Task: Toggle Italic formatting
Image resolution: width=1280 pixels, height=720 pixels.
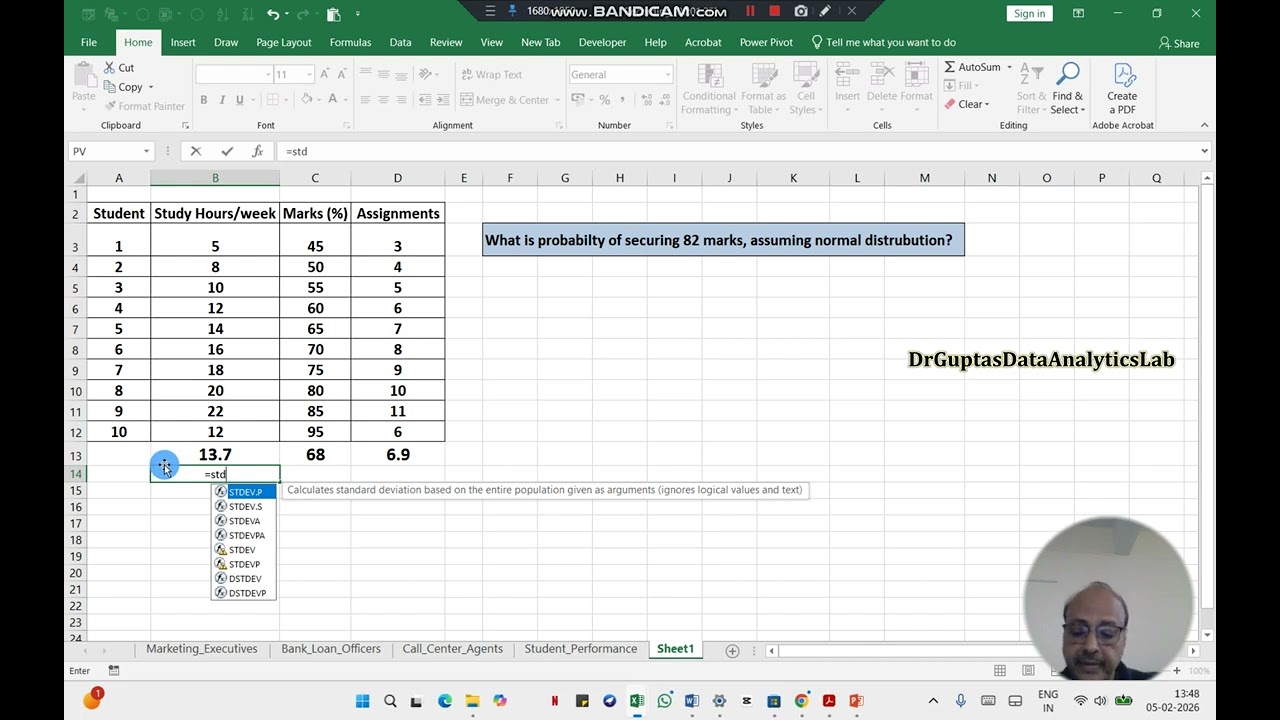Action: click(222, 100)
